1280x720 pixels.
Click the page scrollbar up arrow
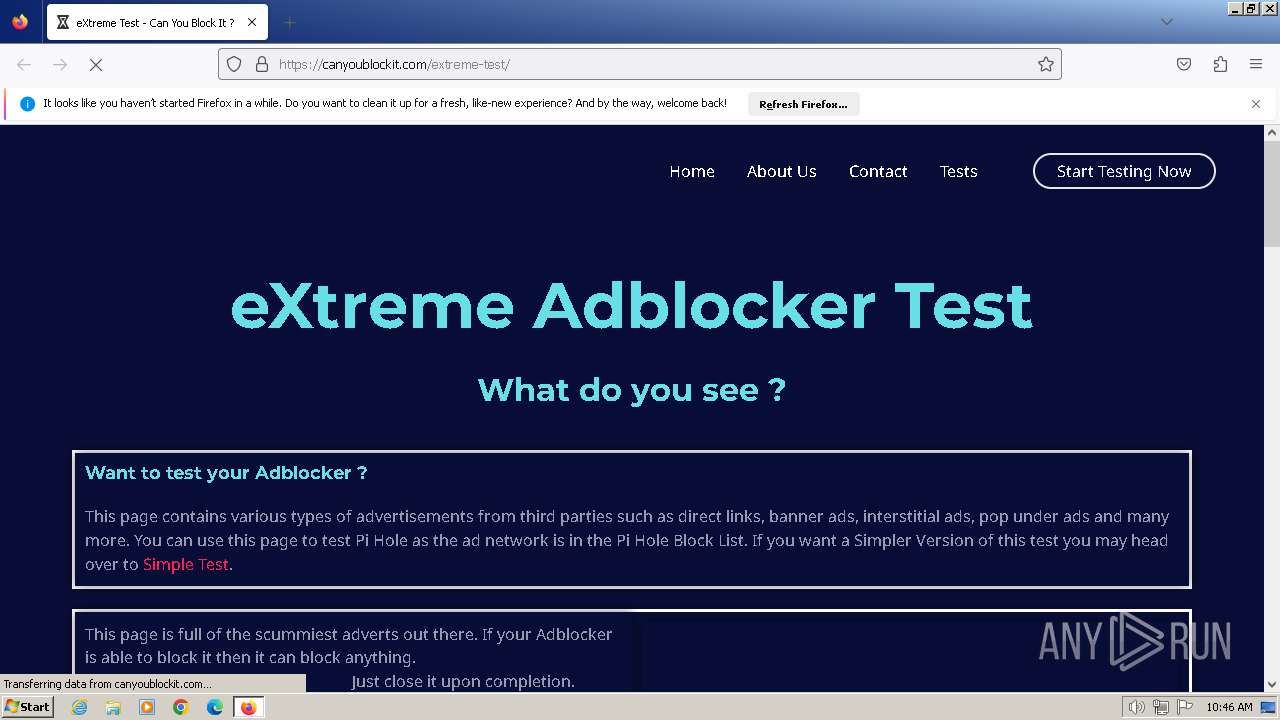click(x=1272, y=132)
